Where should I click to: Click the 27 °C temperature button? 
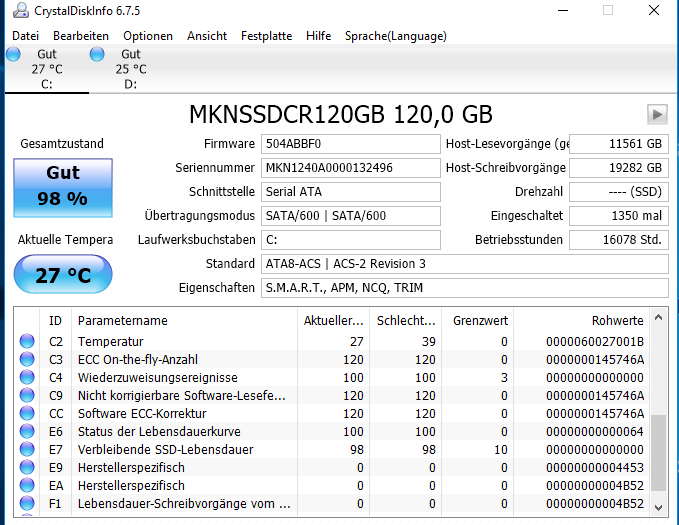pyautogui.click(x=63, y=275)
